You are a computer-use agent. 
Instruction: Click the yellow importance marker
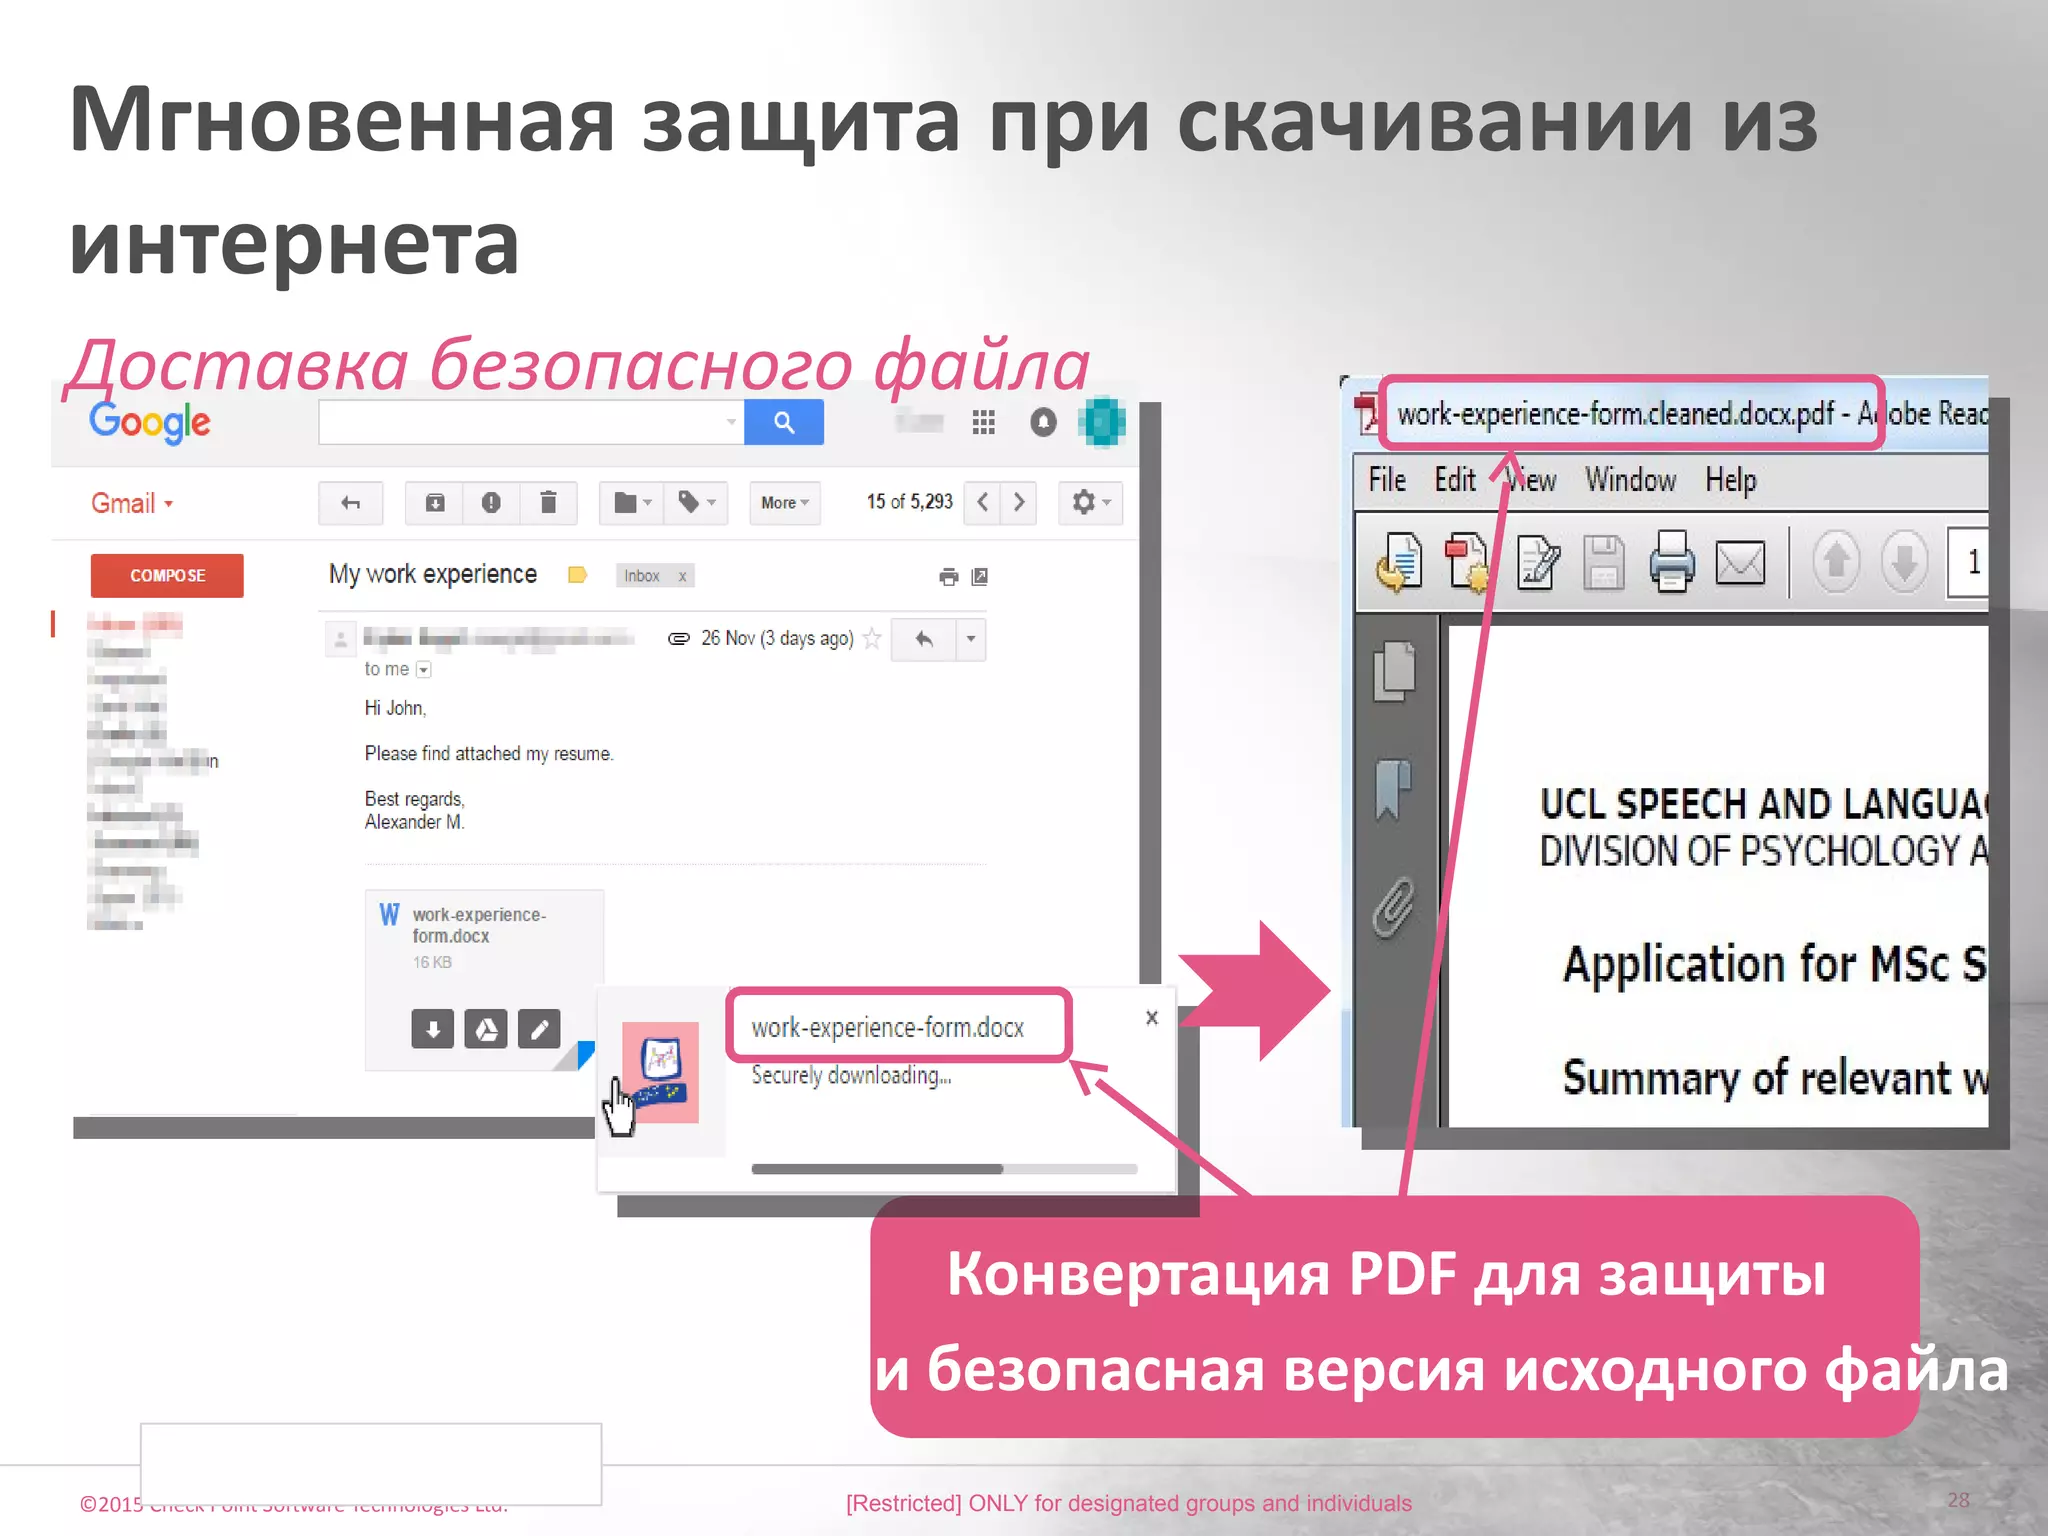pos(577,575)
